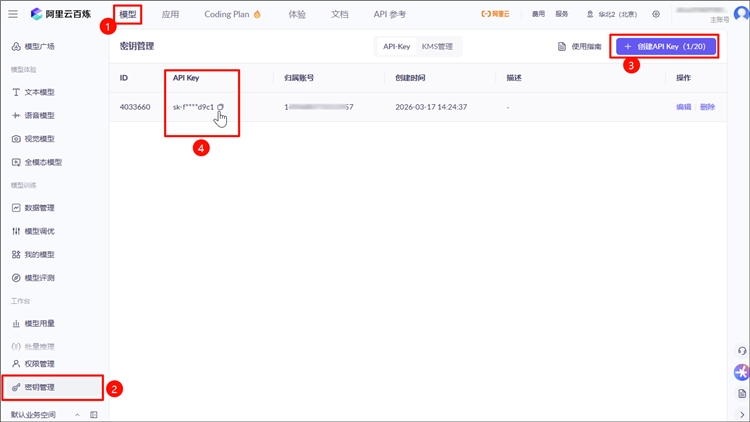750x422 pixels.
Task: Open the API 参考 top tab
Action: 390,14
